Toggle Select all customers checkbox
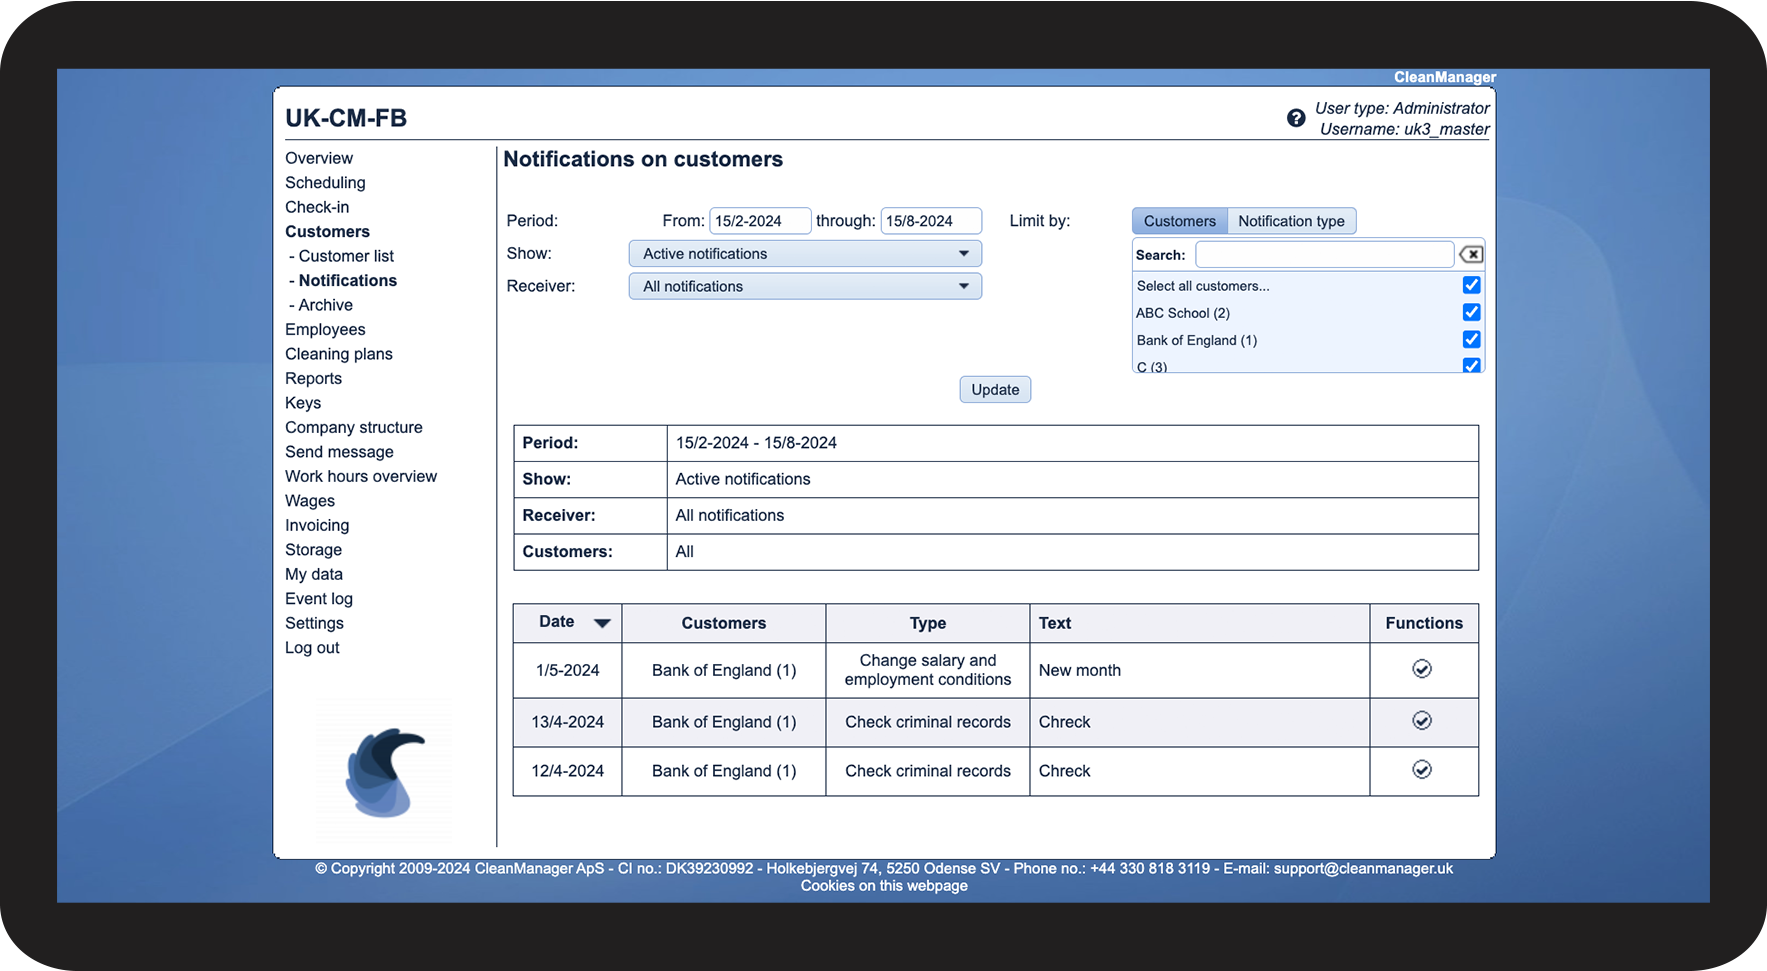The width and height of the screenshot is (1767, 971). click(x=1471, y=285)
